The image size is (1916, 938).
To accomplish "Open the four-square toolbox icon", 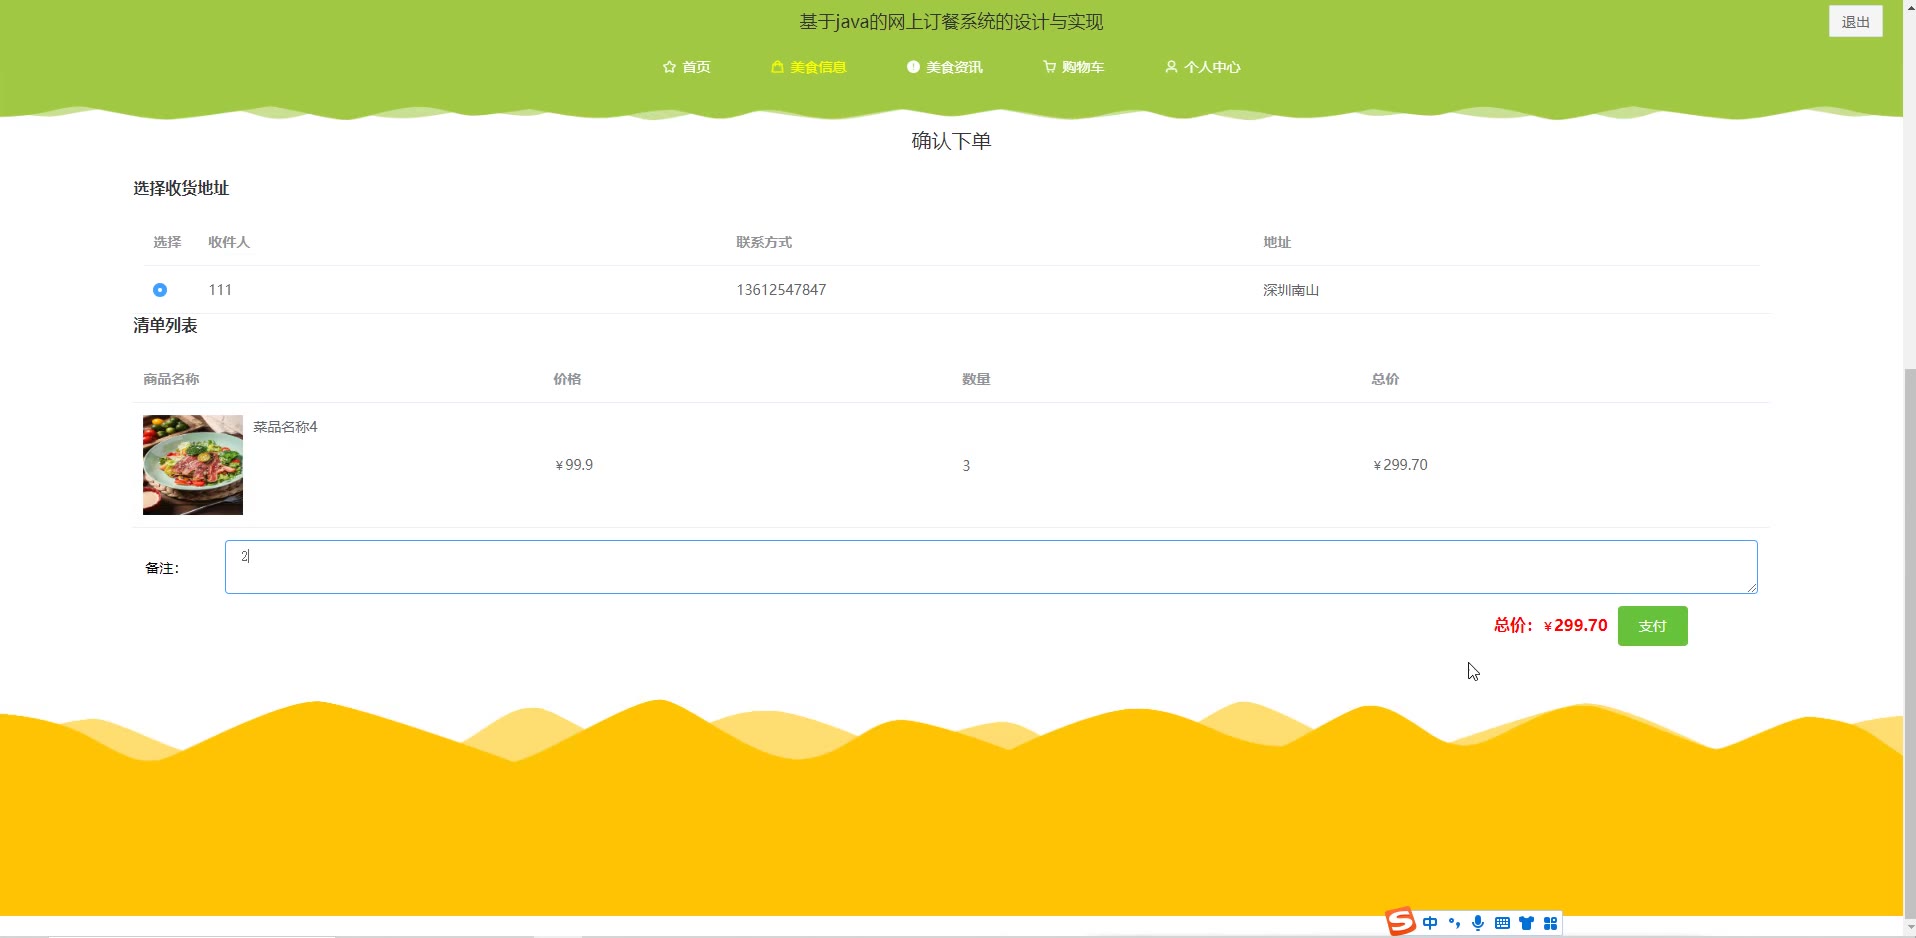I will pyautogui.click(x=1550, y=923).
